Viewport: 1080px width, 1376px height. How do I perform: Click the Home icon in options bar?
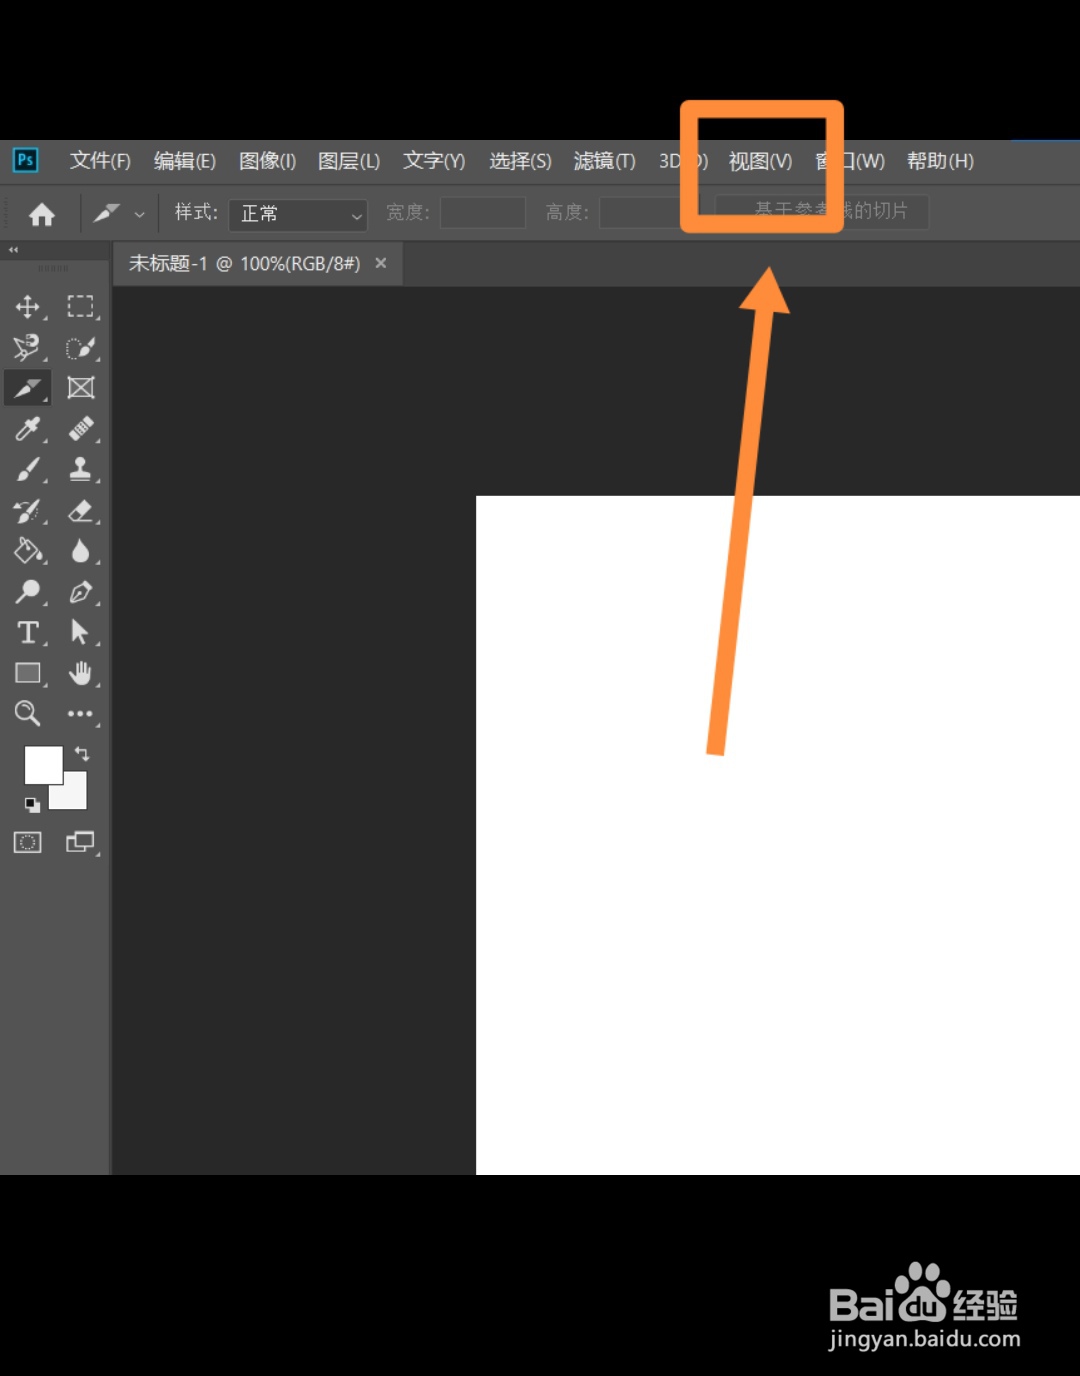click(42, 214)
